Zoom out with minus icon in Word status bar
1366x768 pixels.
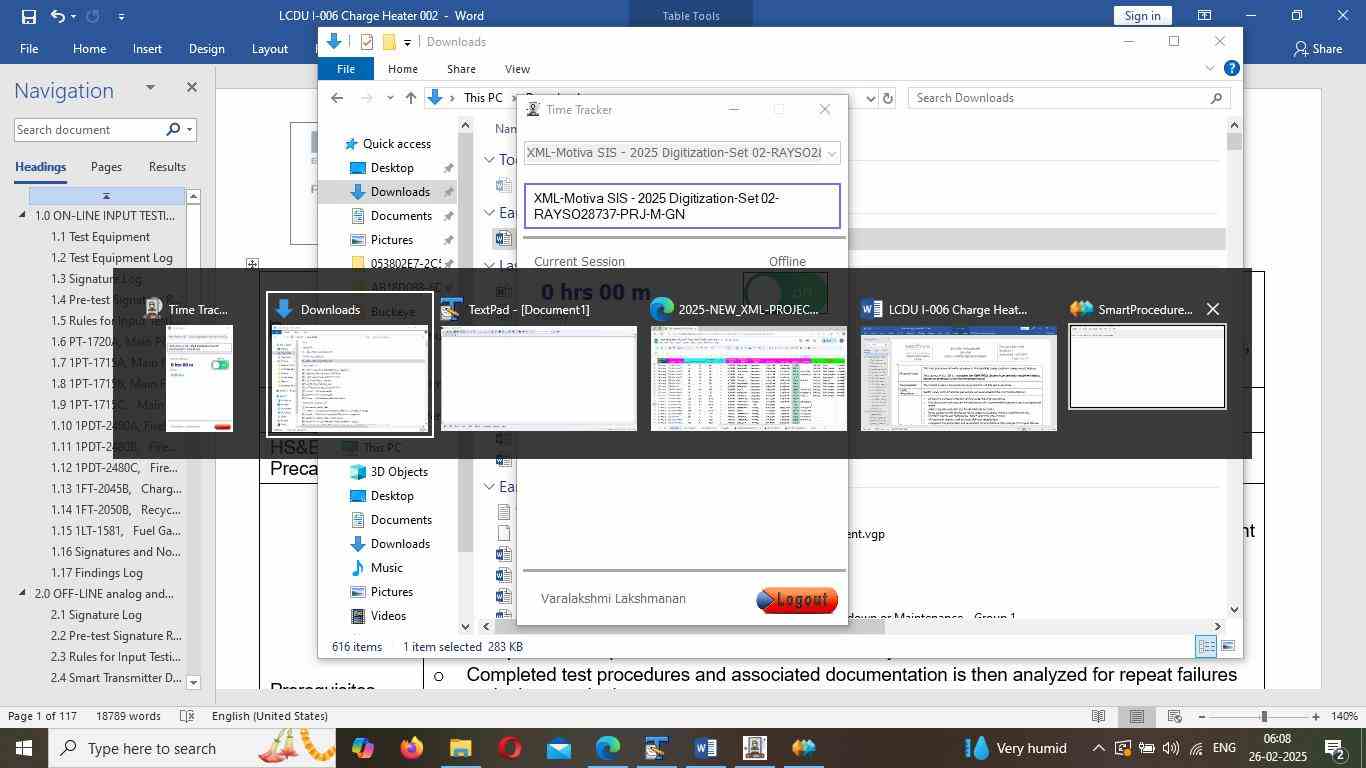coord(1201,716)
